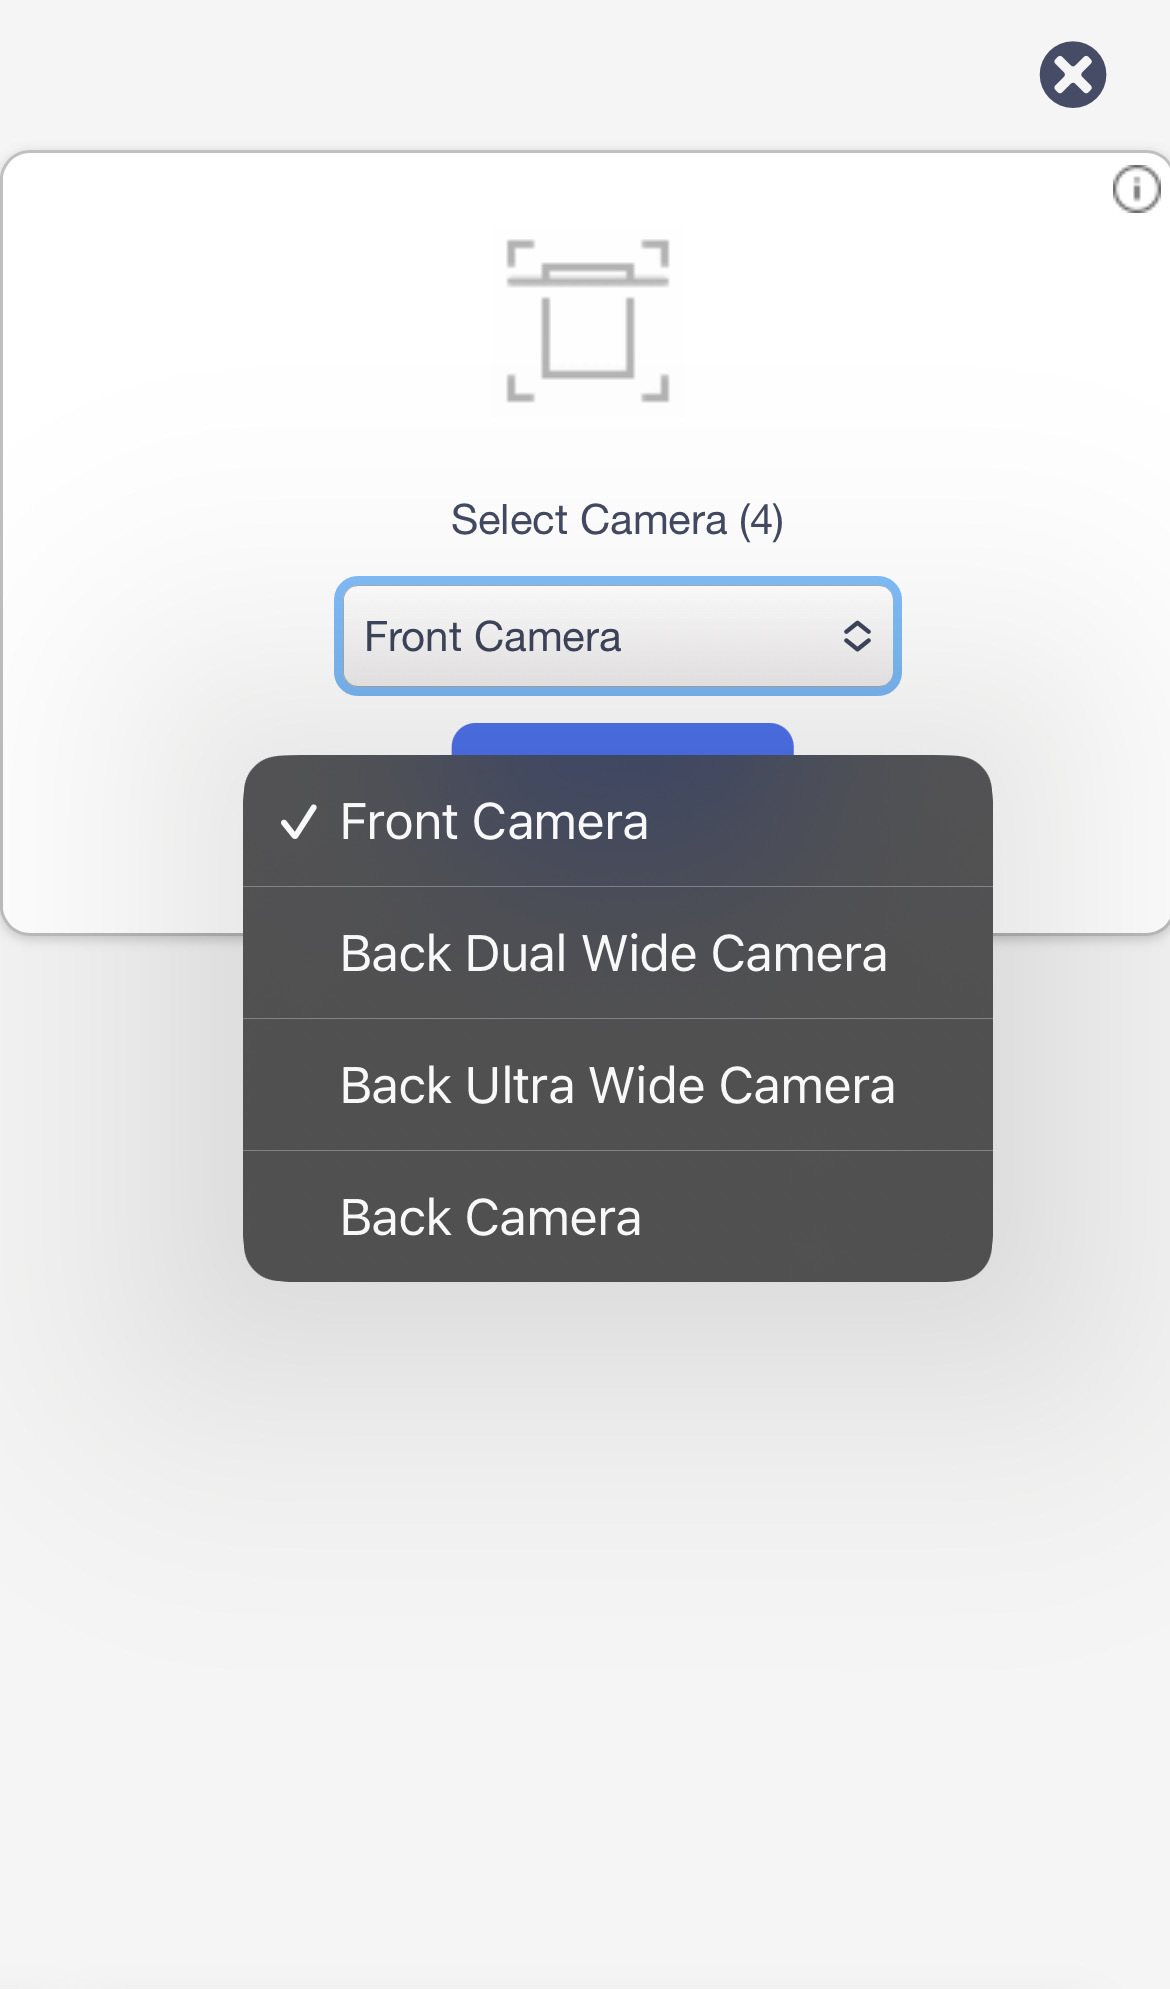Select the checked Front Camera menu entry
Screen dimensions: 1170x1989
[x=618, y=821]
